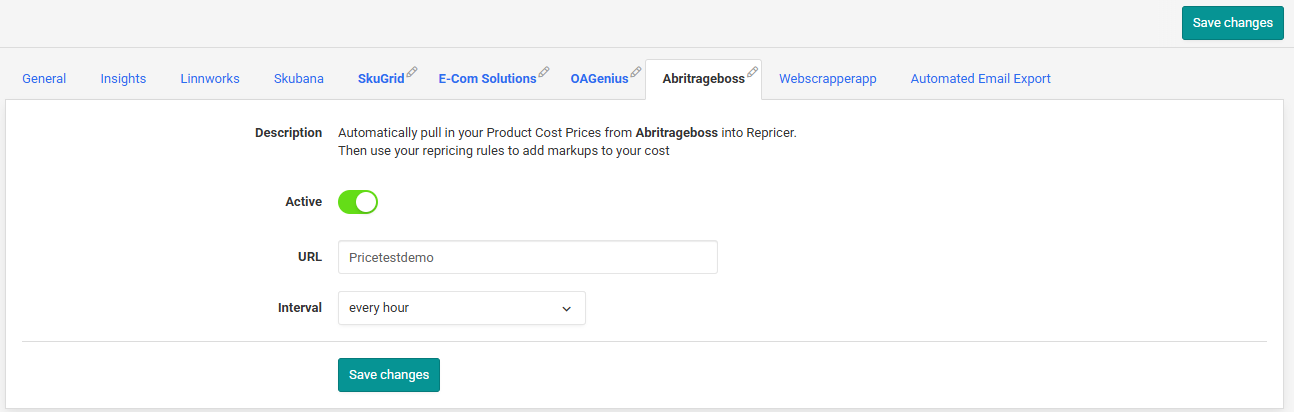This screenshot has height=412, width=1294.
Task: Click the plug icon beside SkuGrid
Action: click(x=412, y=72)
